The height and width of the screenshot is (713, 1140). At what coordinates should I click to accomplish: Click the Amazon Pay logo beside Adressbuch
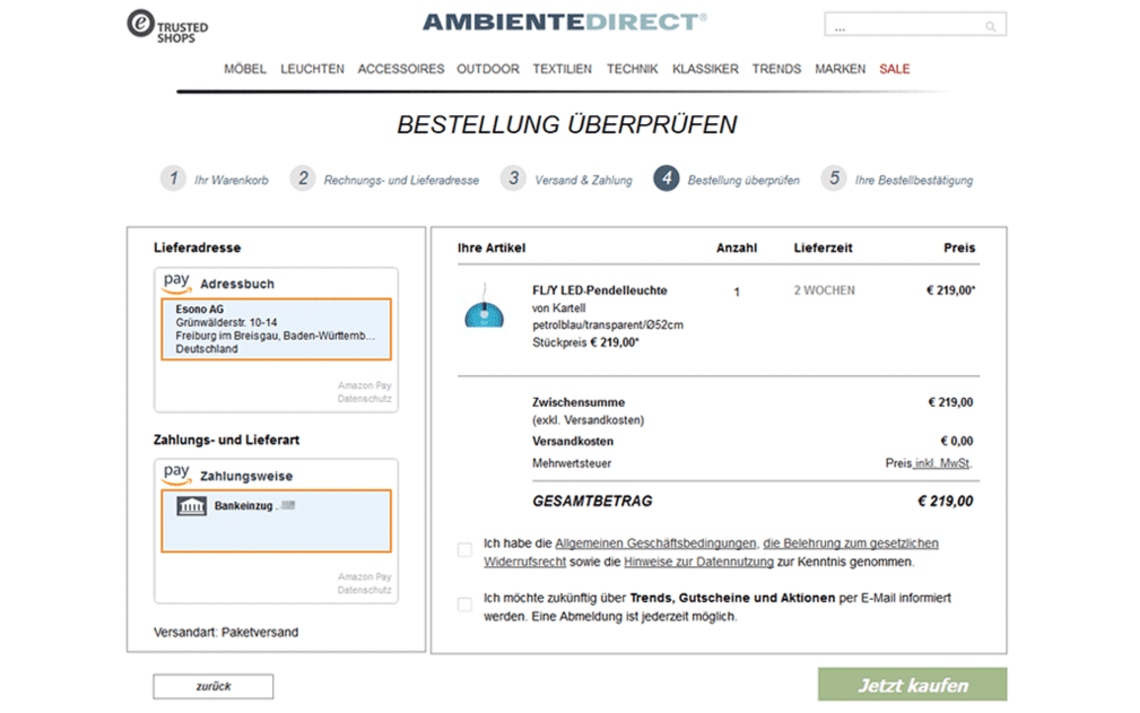[x=177, y=283]
